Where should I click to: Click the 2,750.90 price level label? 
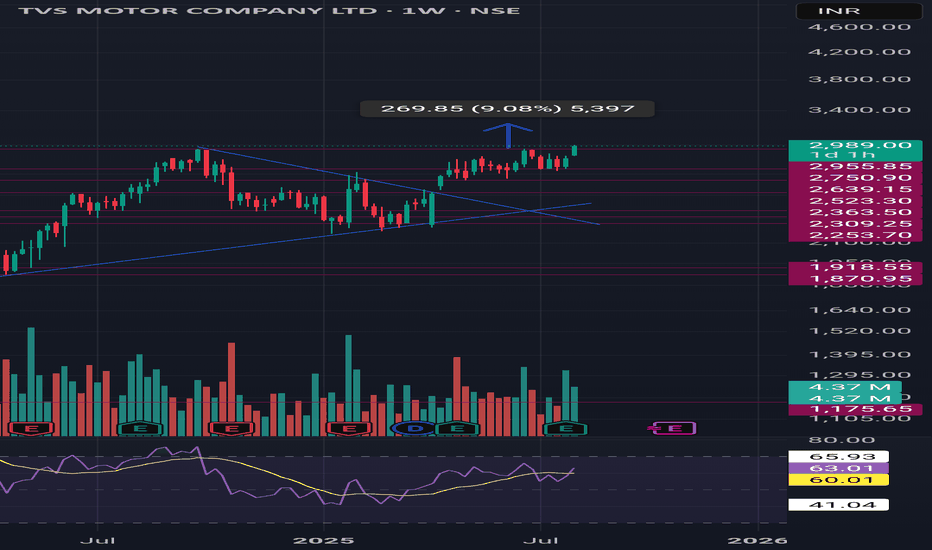[855, 178]
